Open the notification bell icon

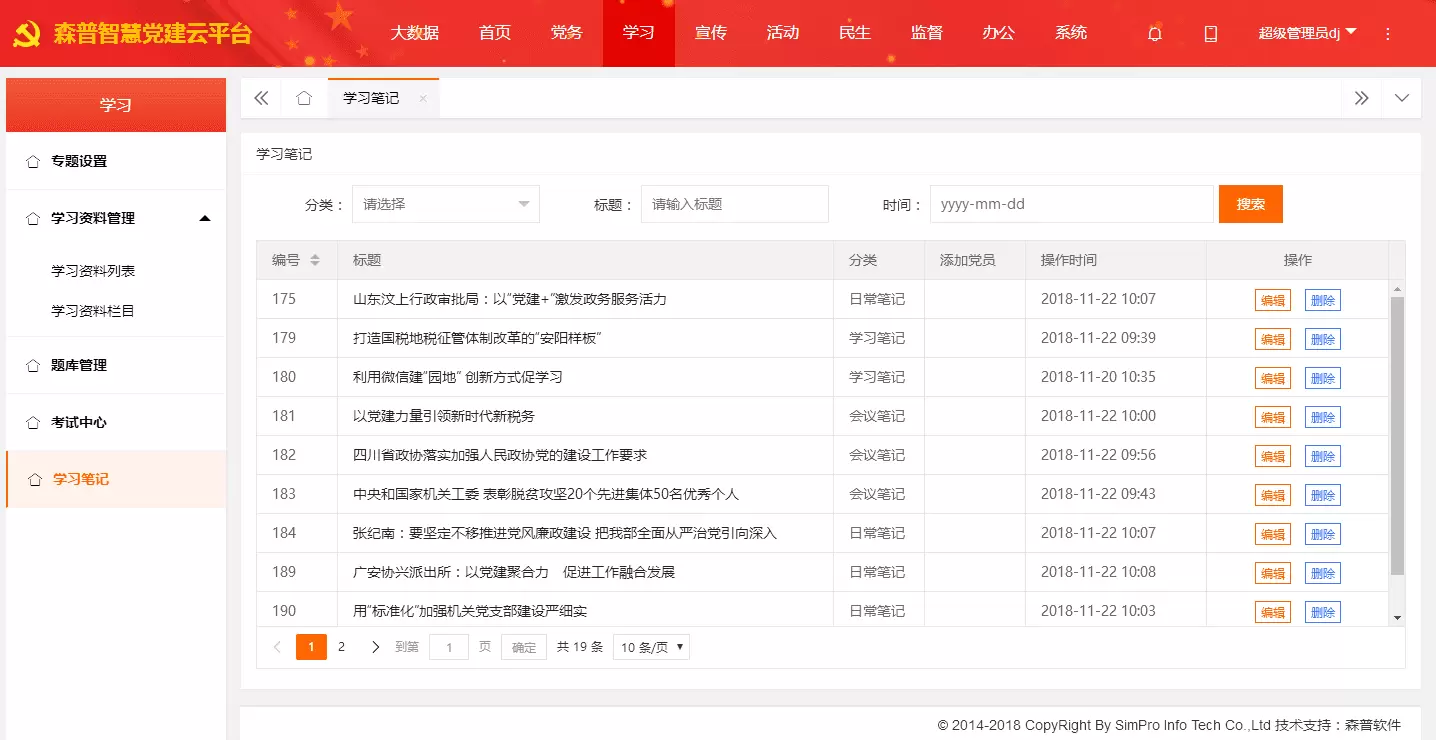click(x=1155, y=33)
